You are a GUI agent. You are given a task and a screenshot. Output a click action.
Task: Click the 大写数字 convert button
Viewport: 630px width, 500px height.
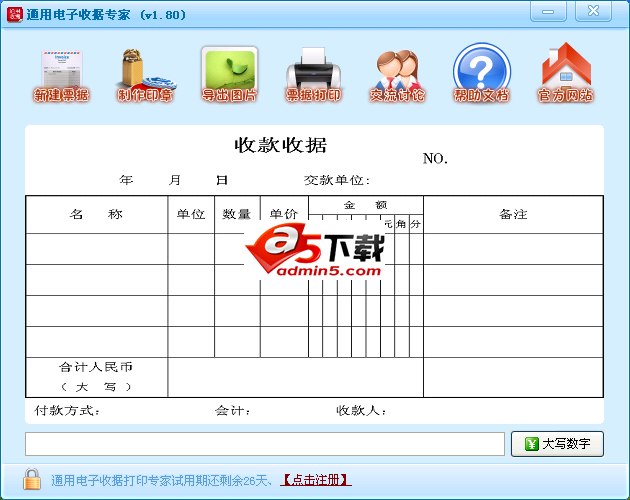coord(557,444)
